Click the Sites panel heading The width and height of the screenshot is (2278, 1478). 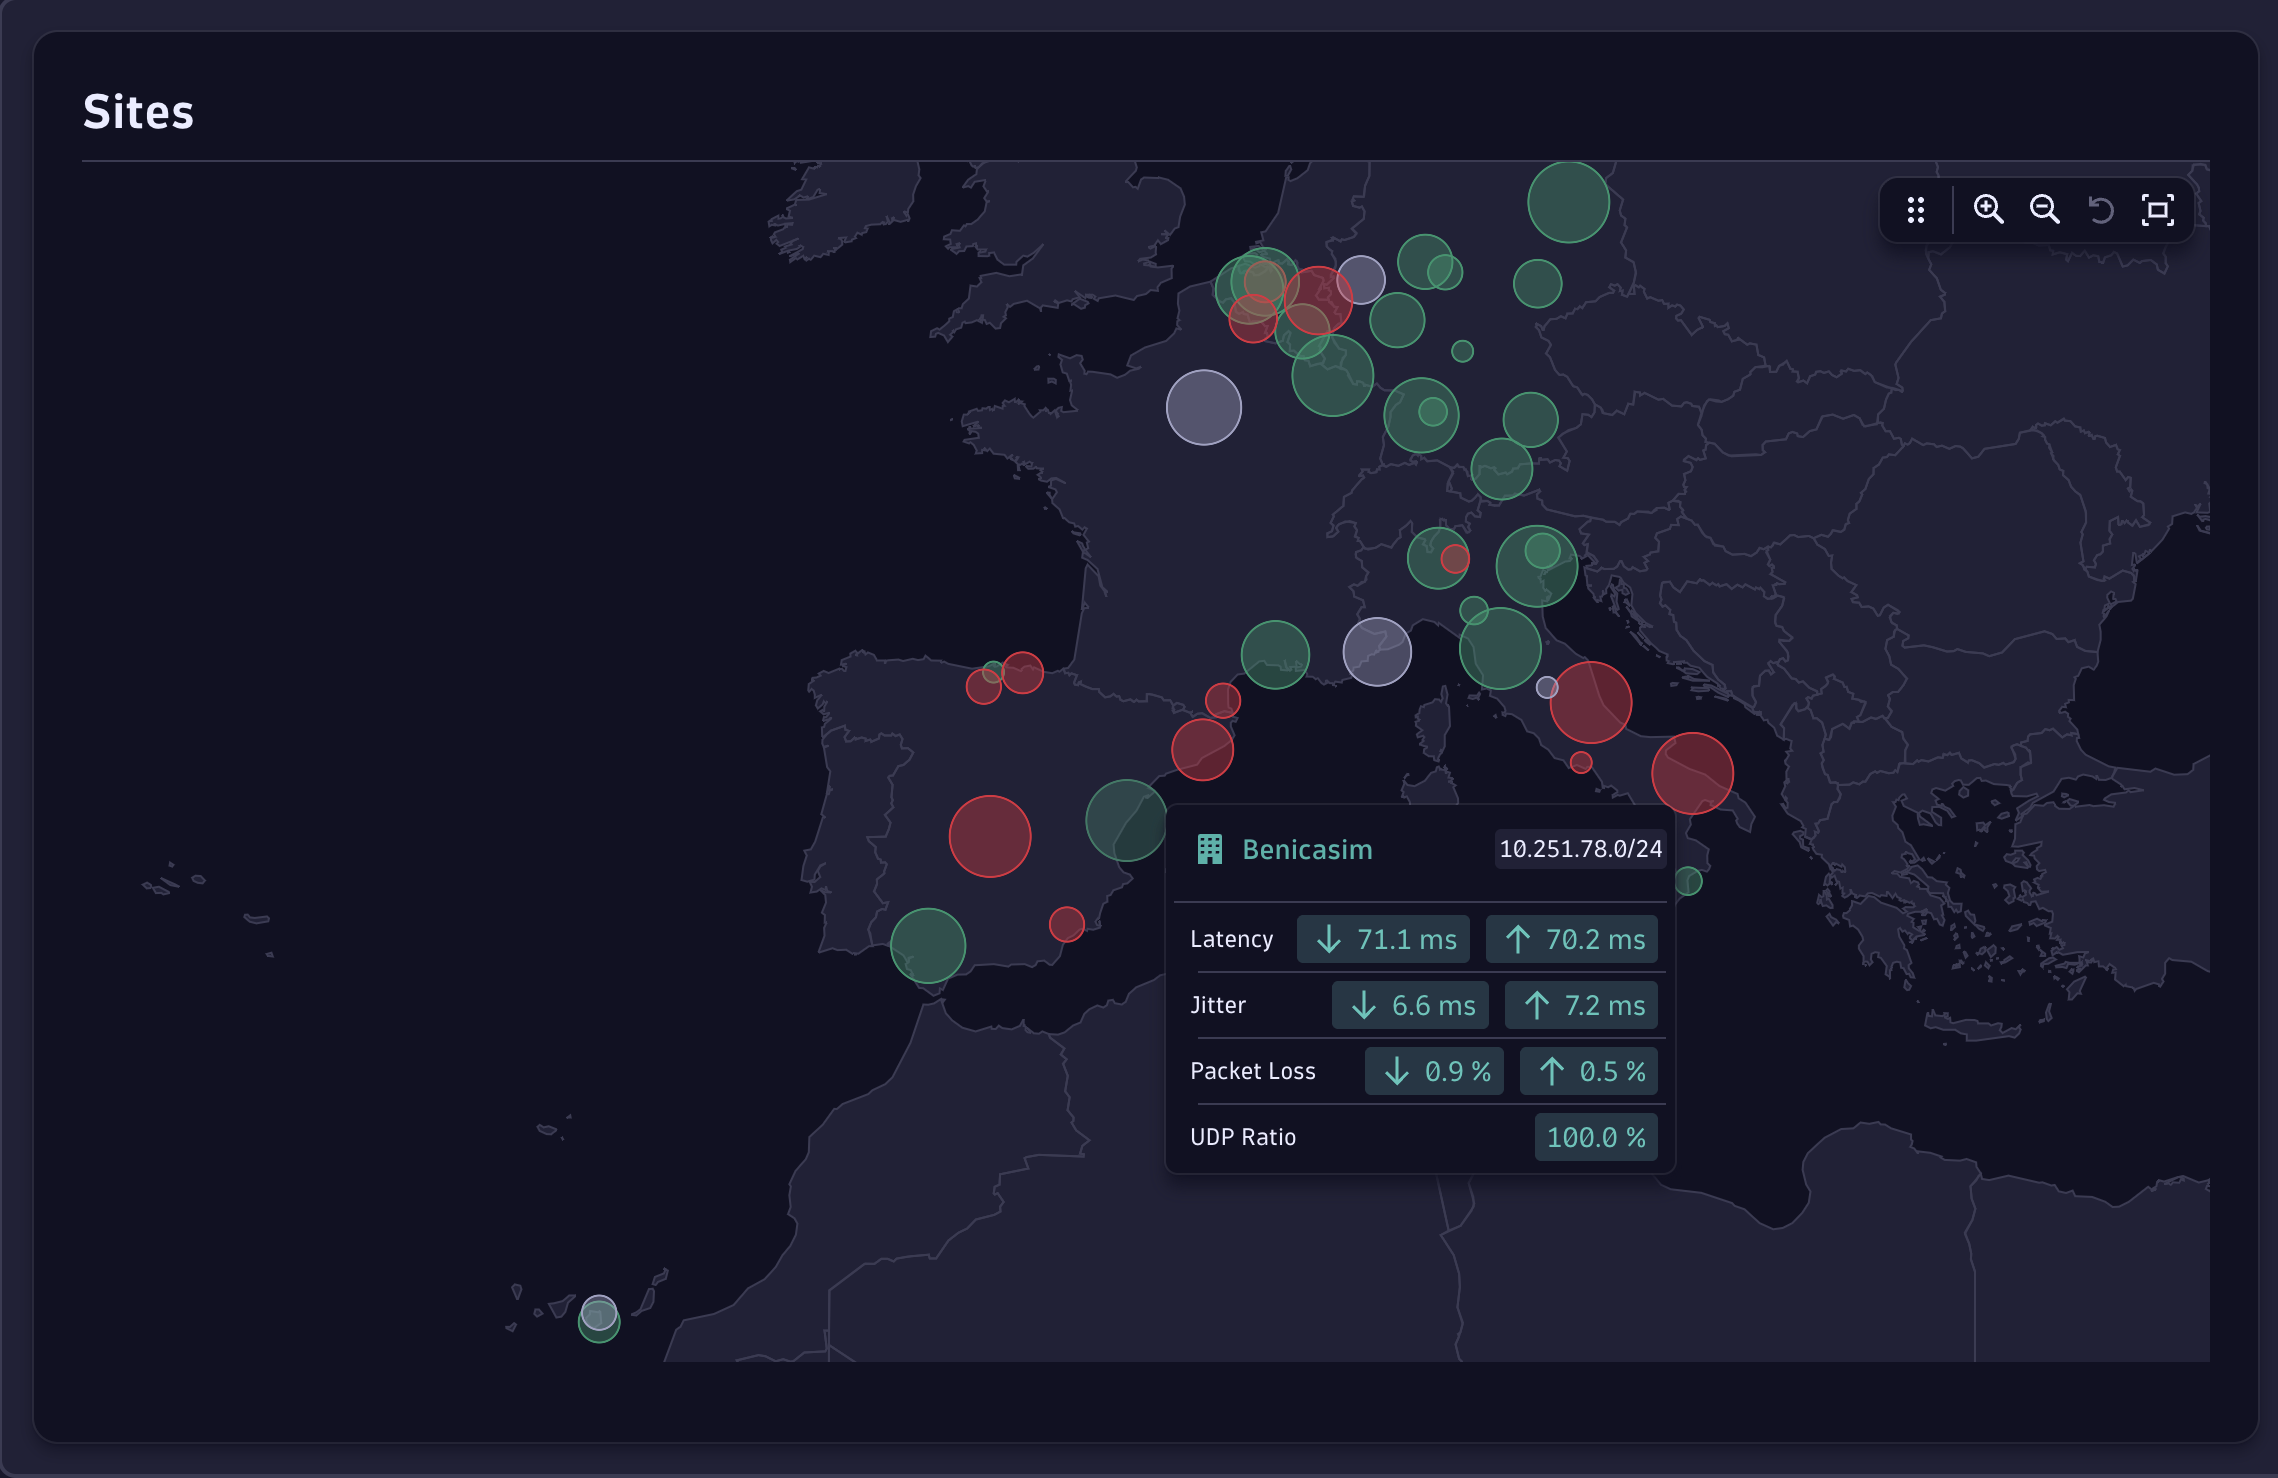pyautogui.click(x=138, y=112)
